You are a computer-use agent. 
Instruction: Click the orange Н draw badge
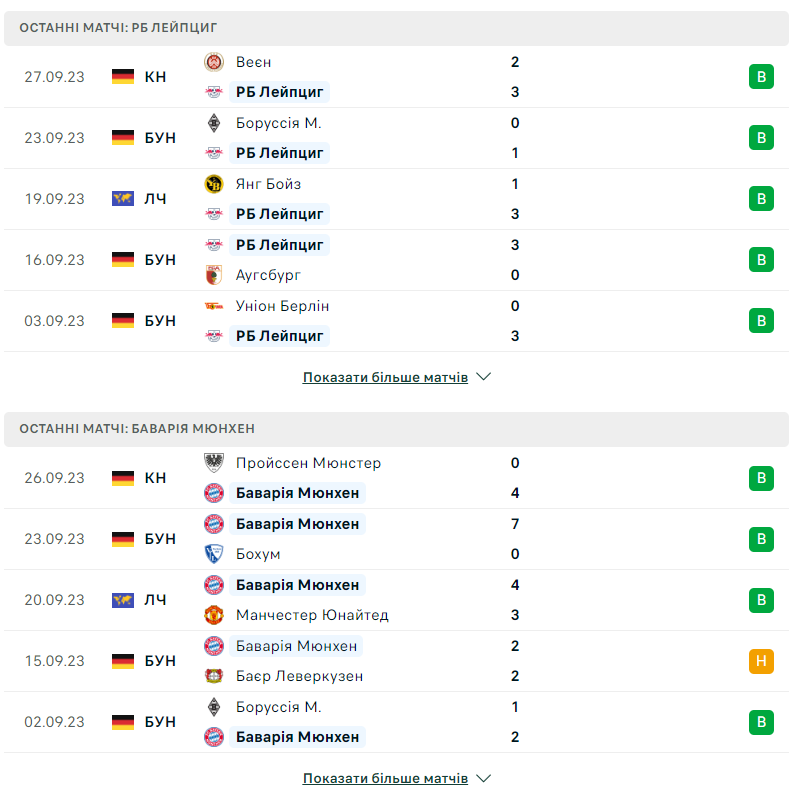(x=761, y=661)
